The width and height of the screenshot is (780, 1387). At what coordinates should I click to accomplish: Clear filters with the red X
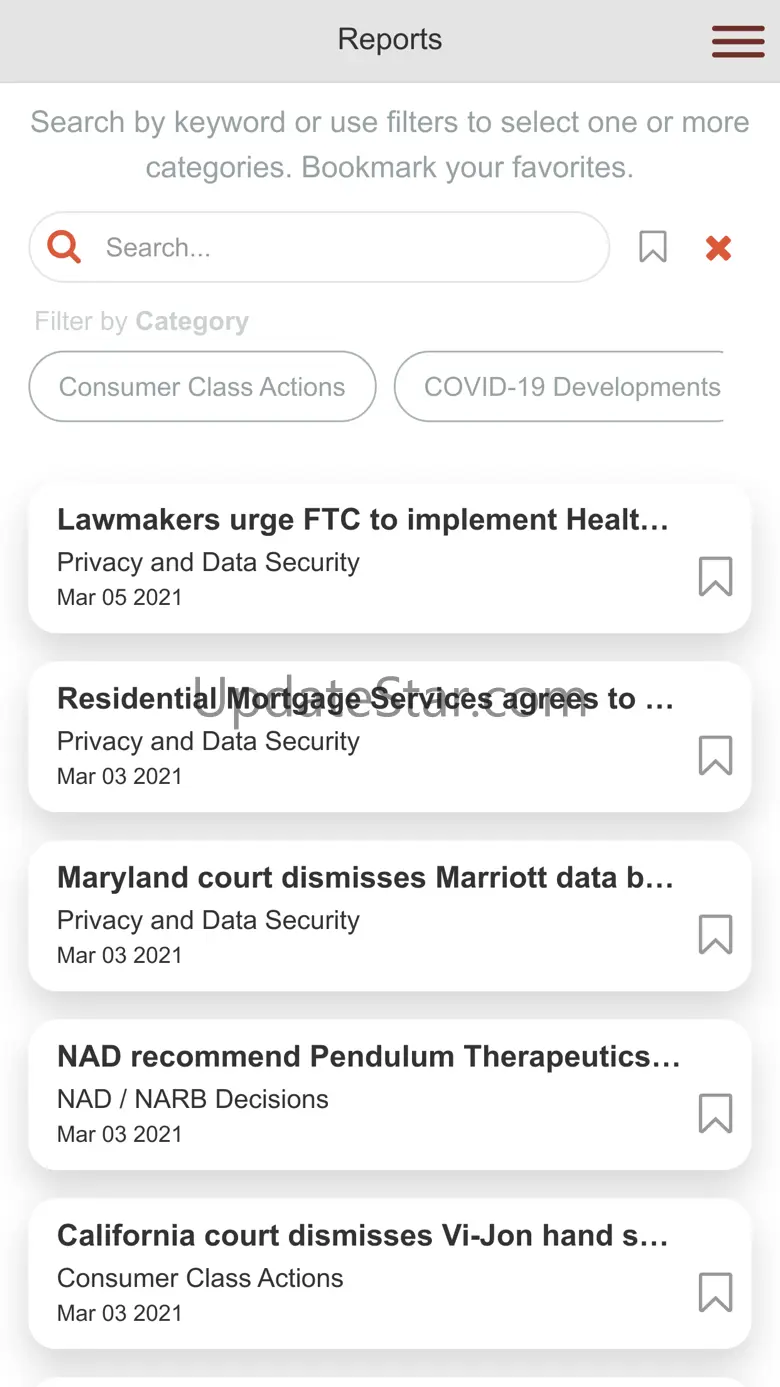718,248
